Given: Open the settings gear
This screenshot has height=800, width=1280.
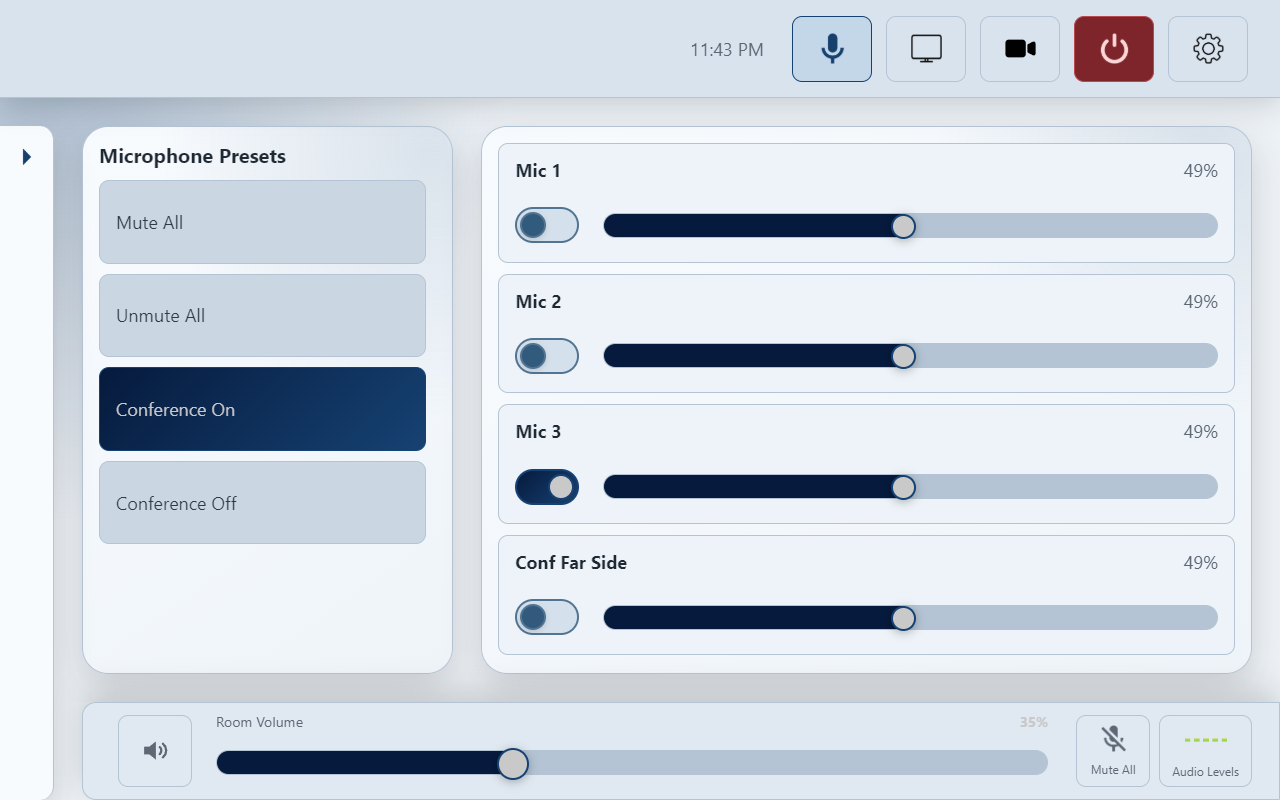Looking at the screenshot, I should [x=1208, y=49].
